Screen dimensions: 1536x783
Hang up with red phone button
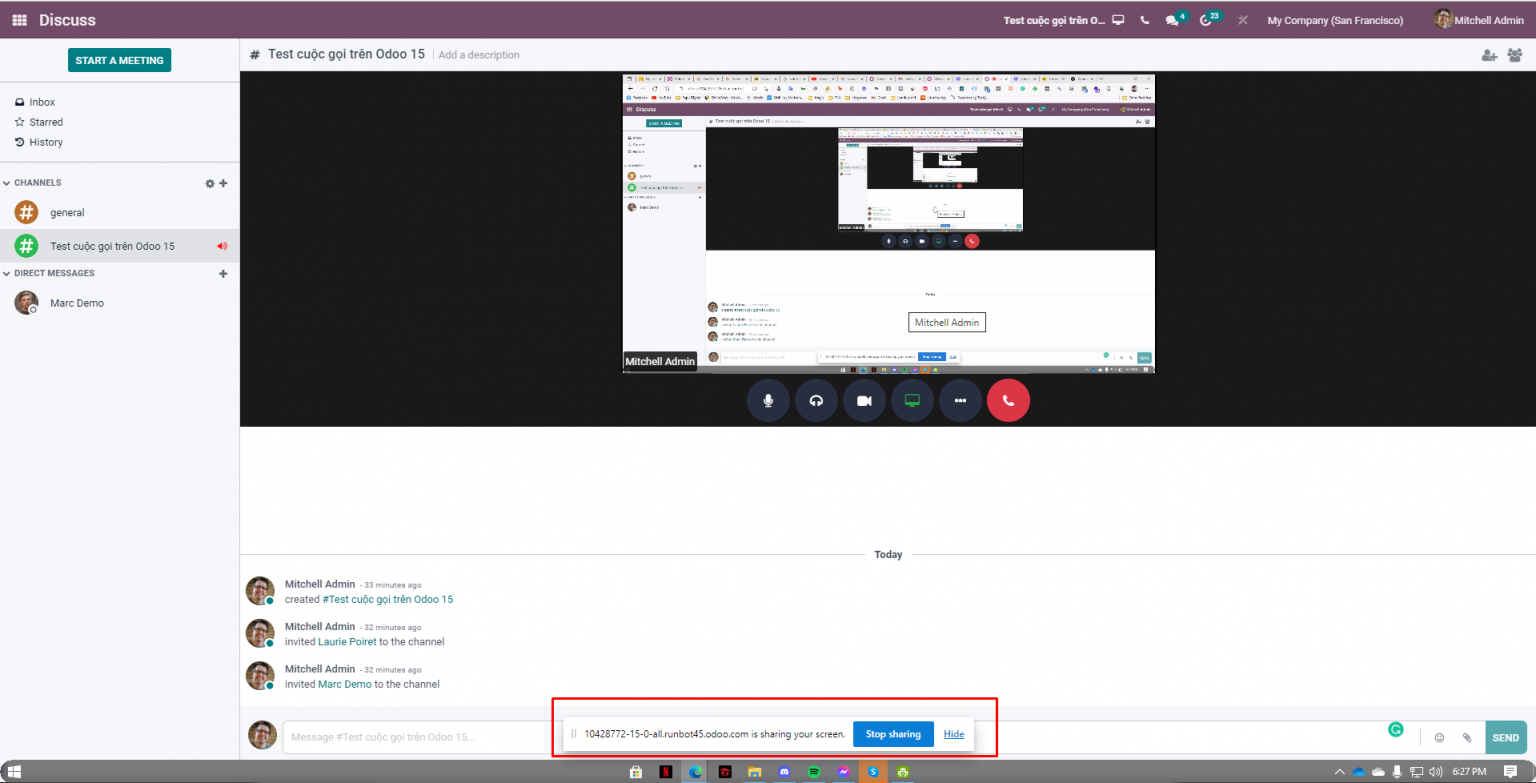click(1008, 401)
